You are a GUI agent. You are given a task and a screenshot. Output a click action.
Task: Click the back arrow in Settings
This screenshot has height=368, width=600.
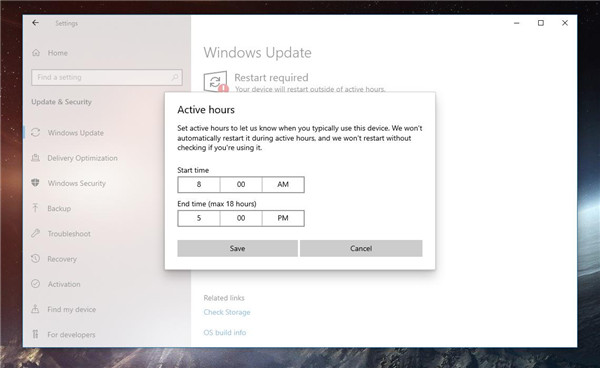pos(35,23)
